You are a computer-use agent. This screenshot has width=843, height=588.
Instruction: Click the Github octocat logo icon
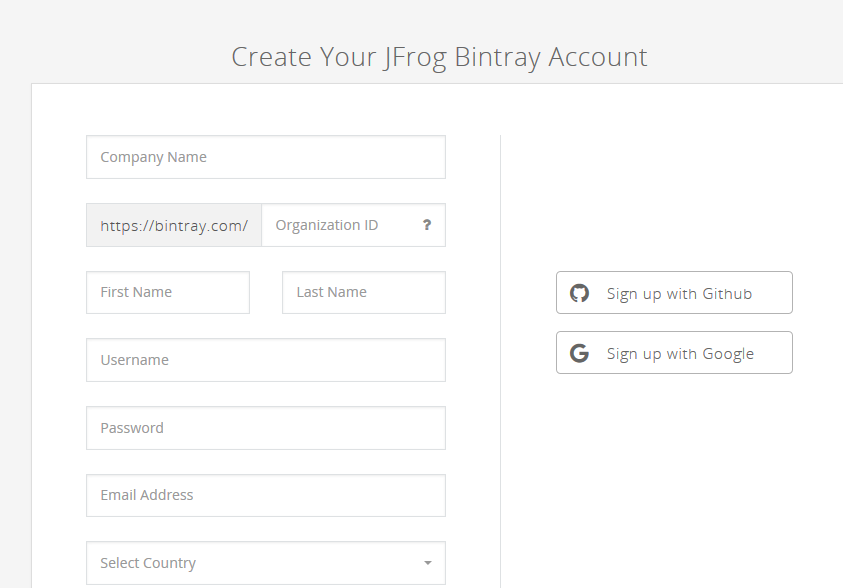[x=579, y=293]
